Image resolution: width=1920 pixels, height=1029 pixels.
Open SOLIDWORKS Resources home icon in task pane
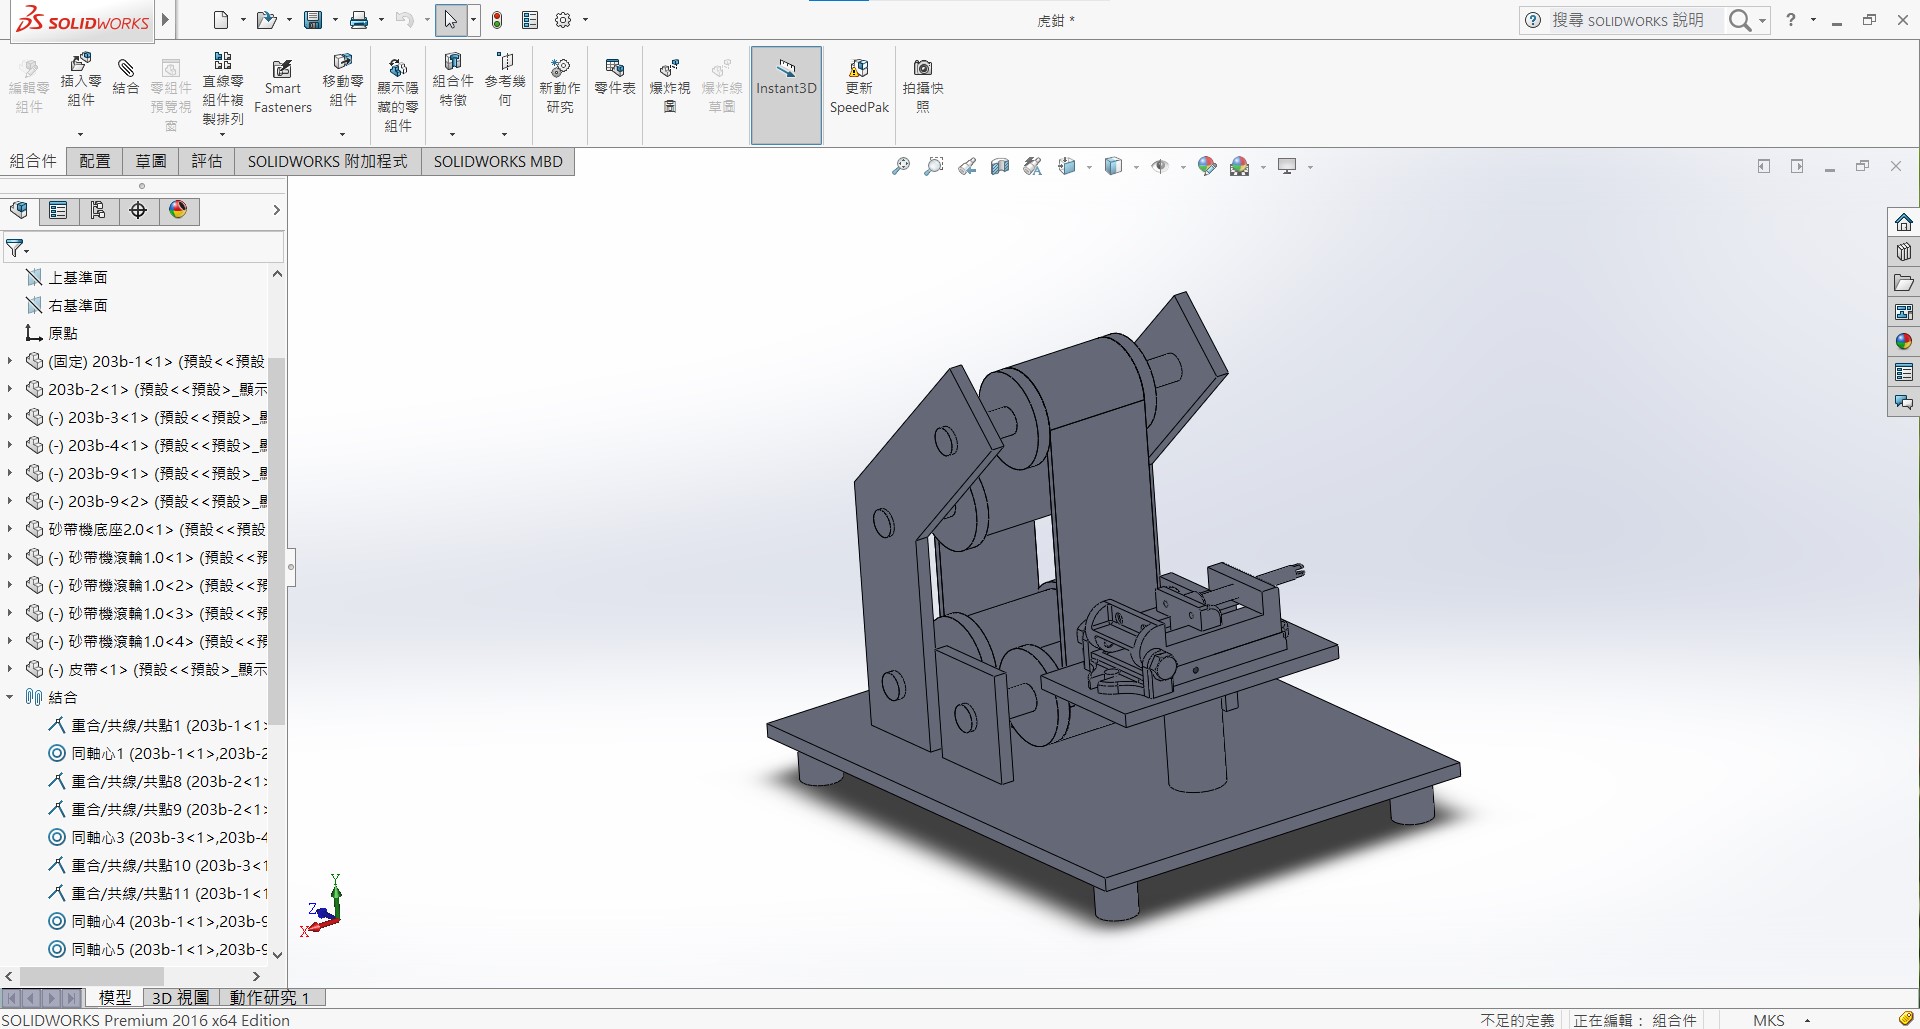pos(1903,222)
